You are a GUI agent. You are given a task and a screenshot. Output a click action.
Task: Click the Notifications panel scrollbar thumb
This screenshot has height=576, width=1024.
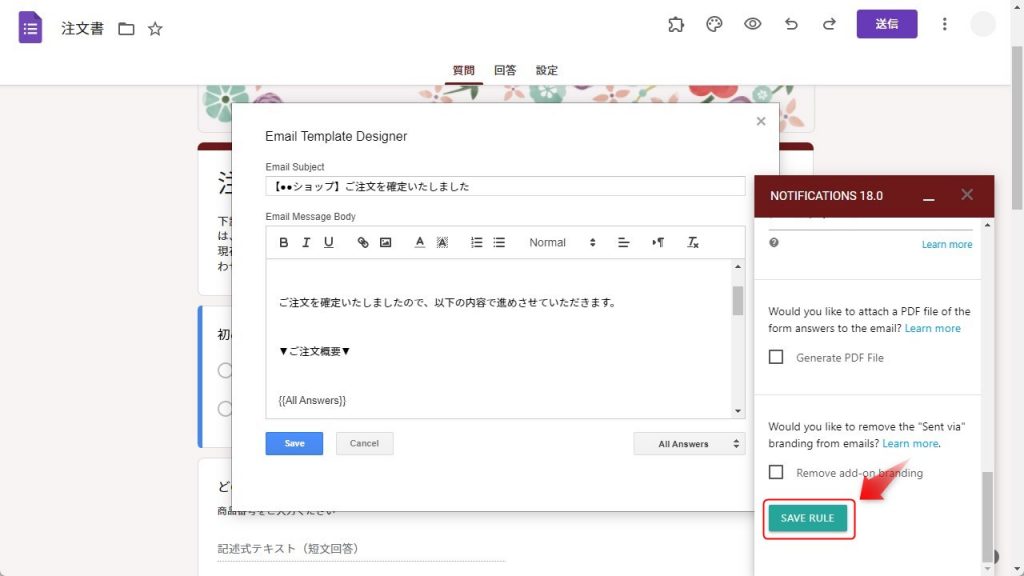tap(987, 516)
